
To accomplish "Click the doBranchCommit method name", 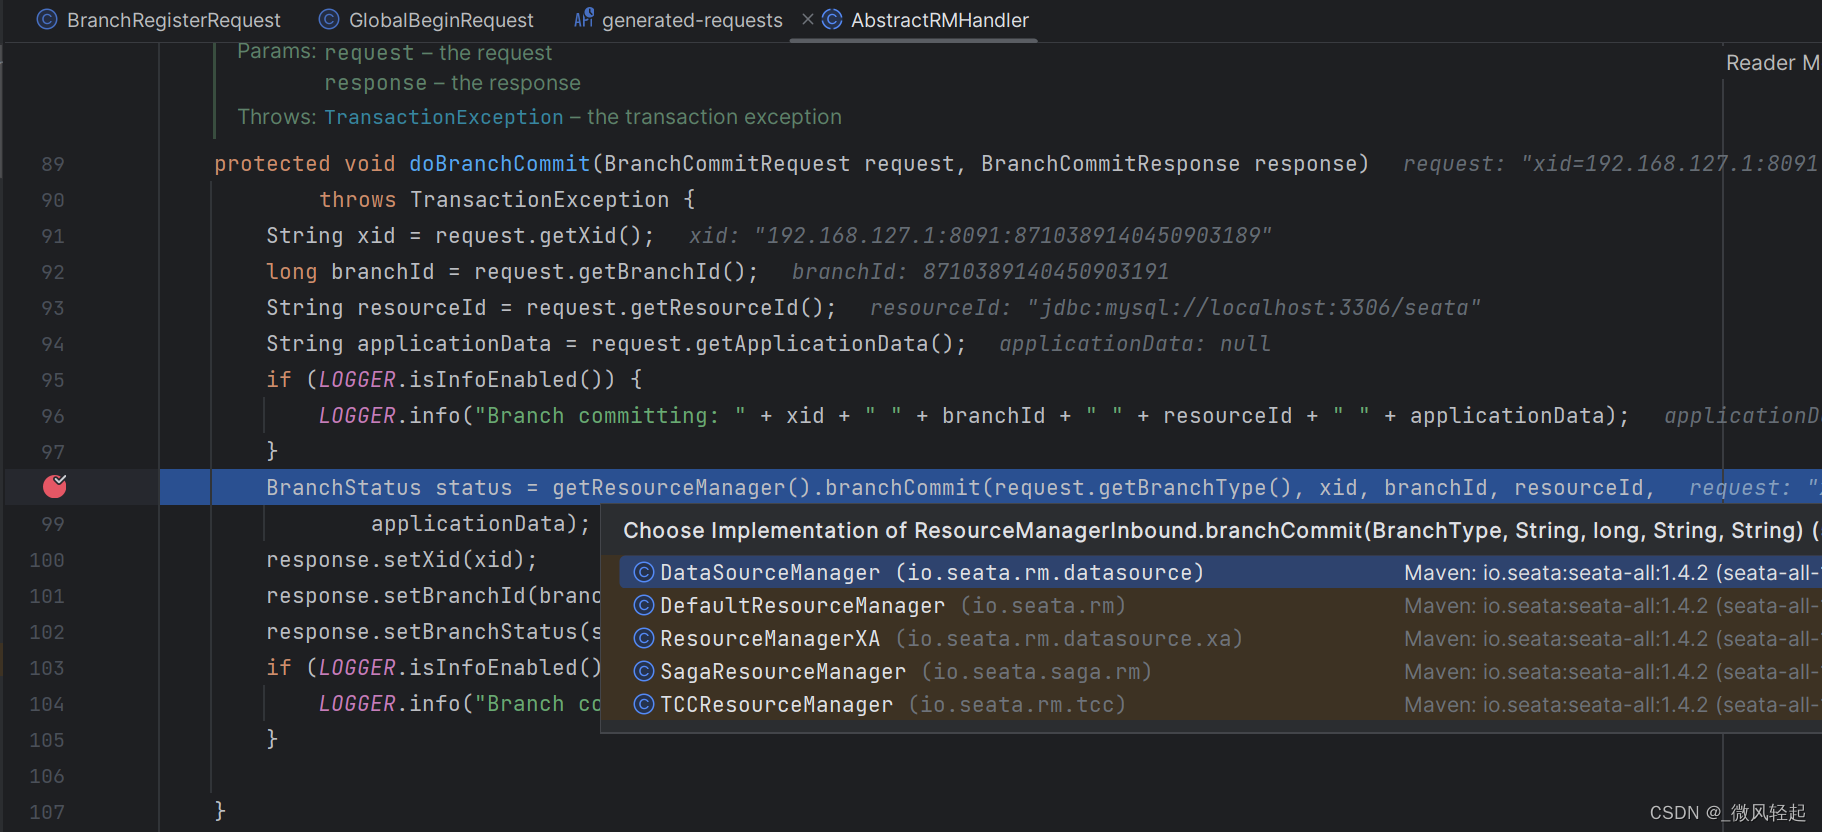I will 500,164.
